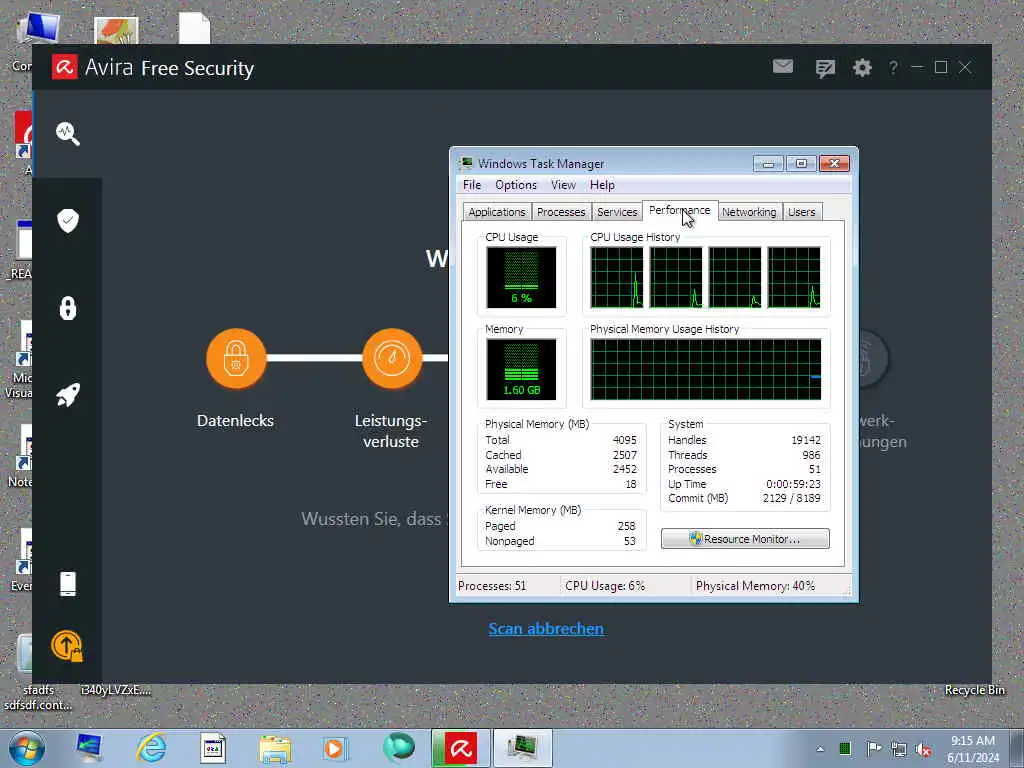Click the Handles 19142 value
Viewport: 1024px width, 768px height.
click(806, 440)
